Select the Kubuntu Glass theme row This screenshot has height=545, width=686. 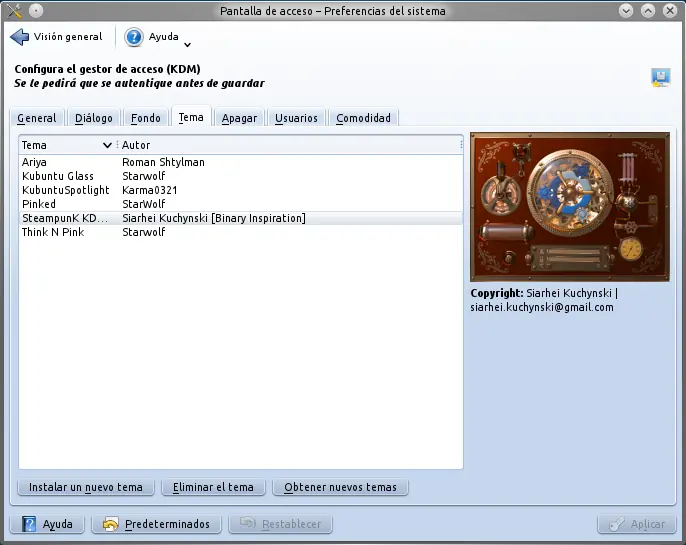coord(241,176)
